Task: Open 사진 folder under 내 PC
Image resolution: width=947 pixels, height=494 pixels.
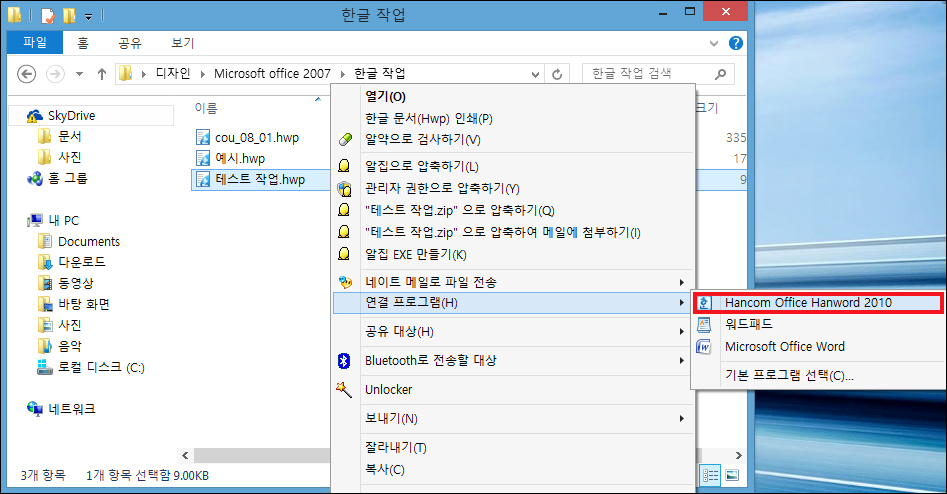Action: [x=69, y=326]
